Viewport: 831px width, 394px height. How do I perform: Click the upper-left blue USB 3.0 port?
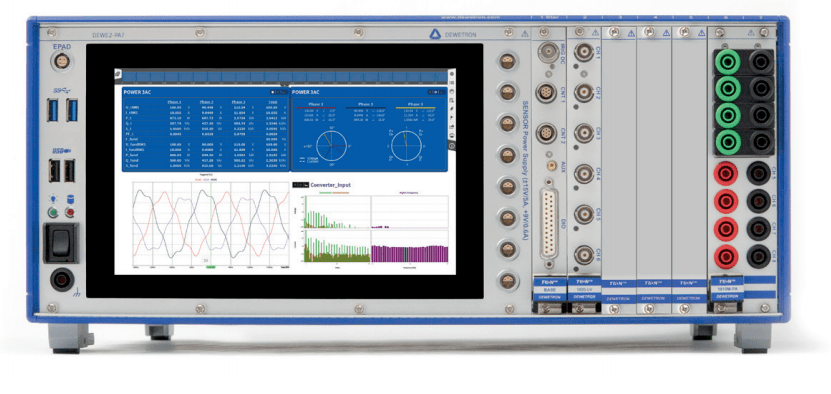53,110
